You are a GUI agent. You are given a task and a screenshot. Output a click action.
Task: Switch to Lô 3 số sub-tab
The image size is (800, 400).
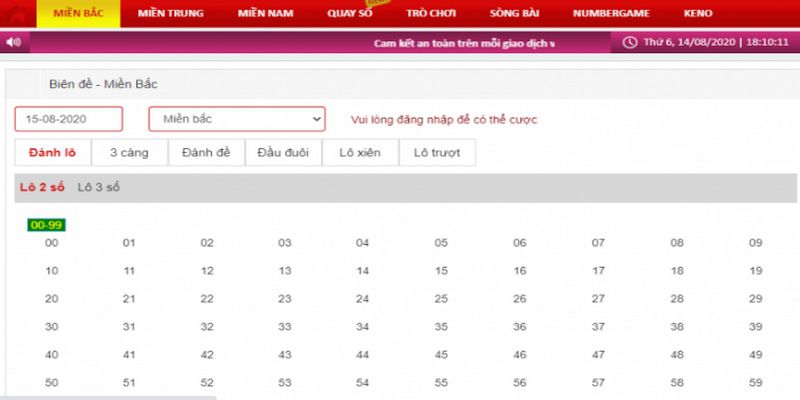tap(98, 187)
